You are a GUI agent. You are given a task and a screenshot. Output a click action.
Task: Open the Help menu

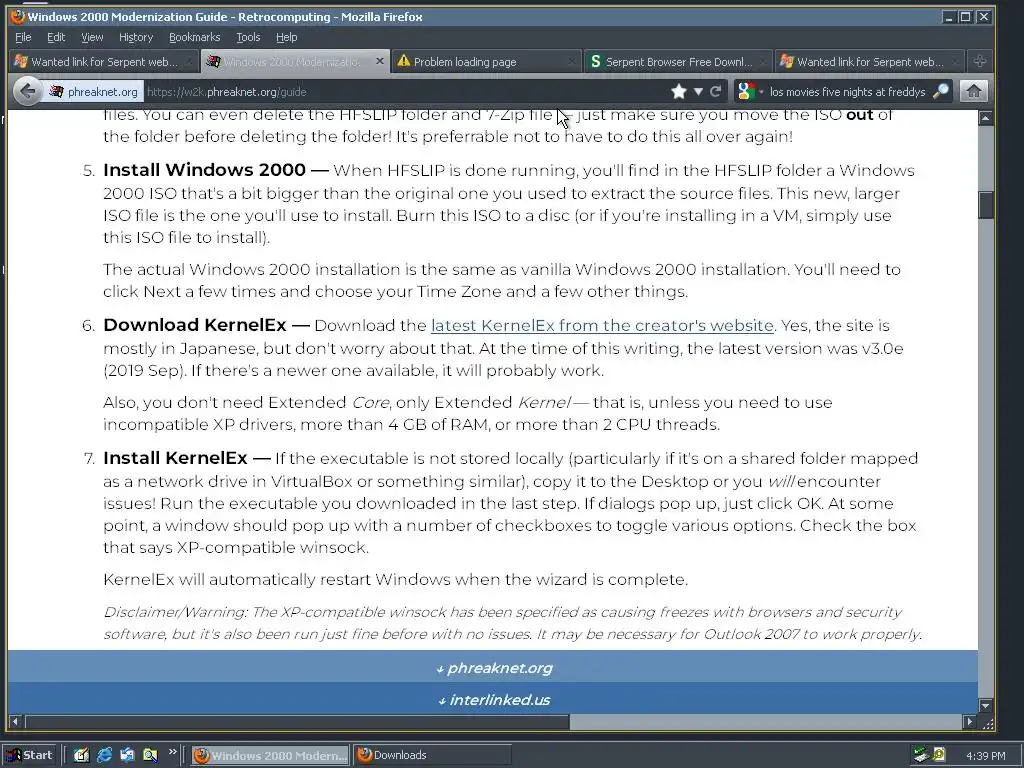(287, 37)
